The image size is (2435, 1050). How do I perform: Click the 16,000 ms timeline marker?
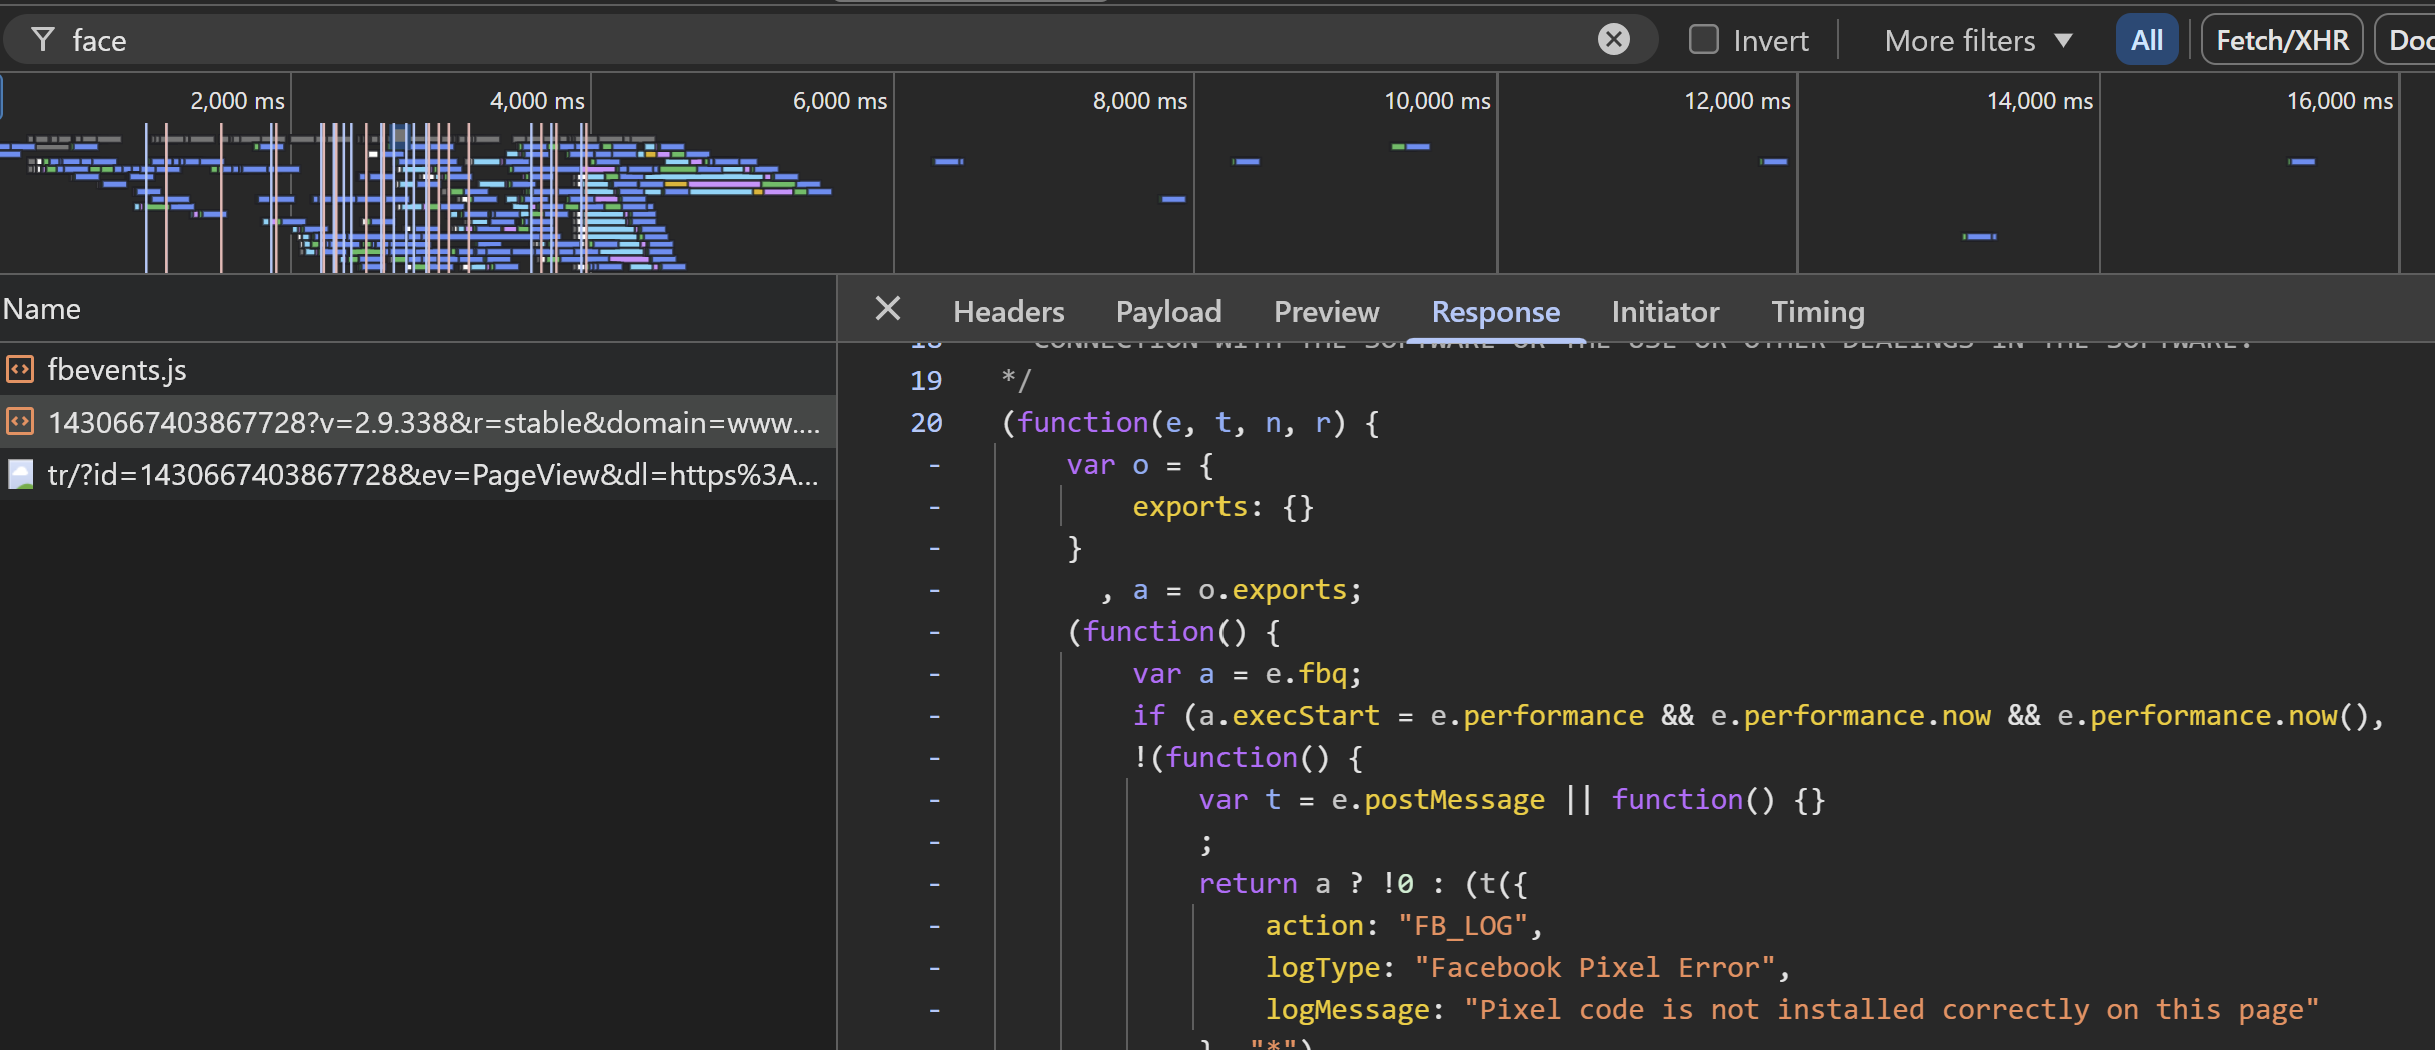tap(2340, 101)
